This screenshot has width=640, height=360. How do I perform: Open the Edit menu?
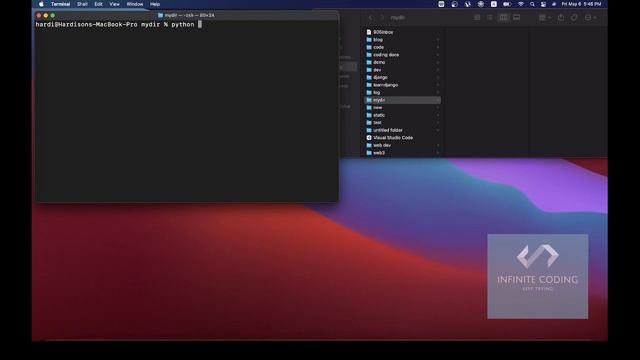98,4
